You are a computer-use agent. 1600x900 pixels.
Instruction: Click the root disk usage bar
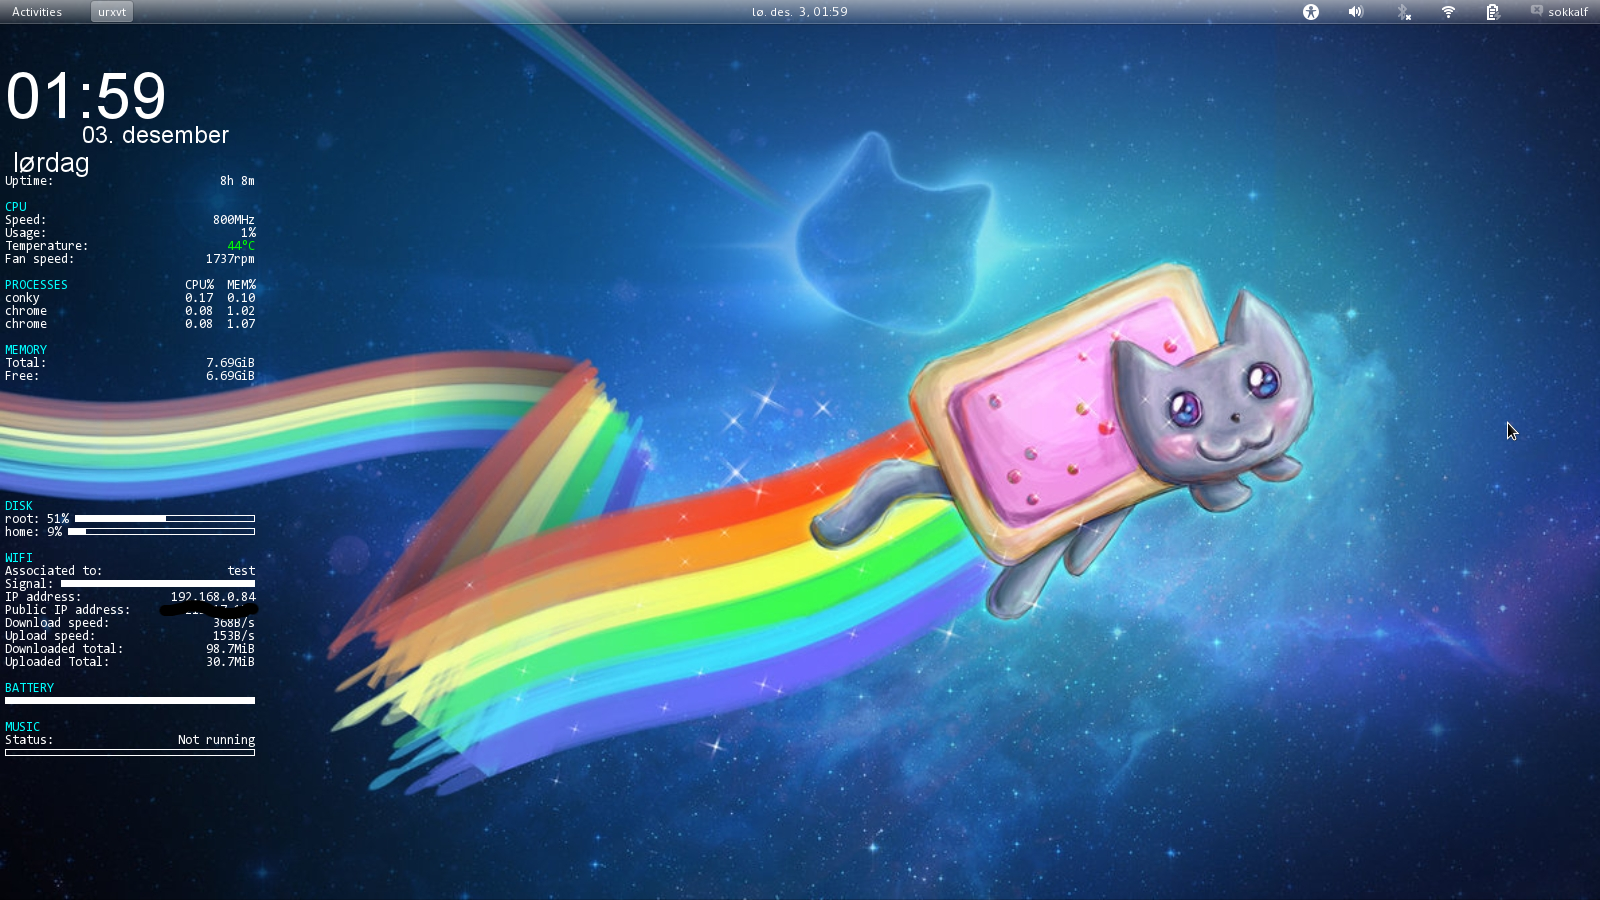tap(165, 519)
